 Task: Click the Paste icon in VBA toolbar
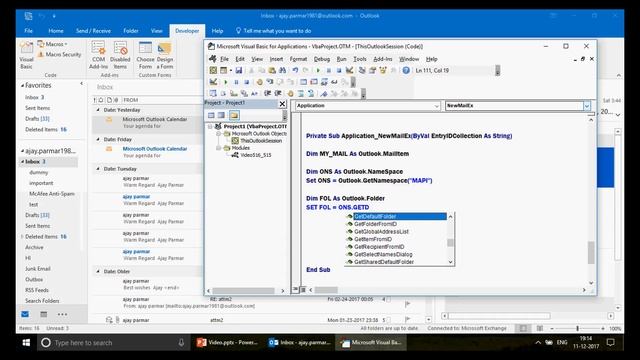[x=272, y=70]
